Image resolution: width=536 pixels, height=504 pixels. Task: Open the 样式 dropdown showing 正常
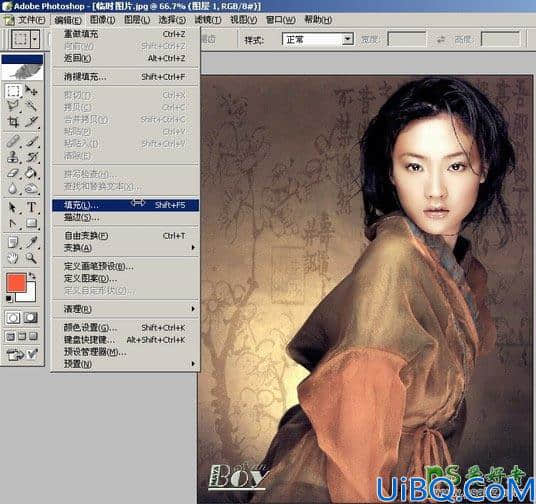[318, 40]
